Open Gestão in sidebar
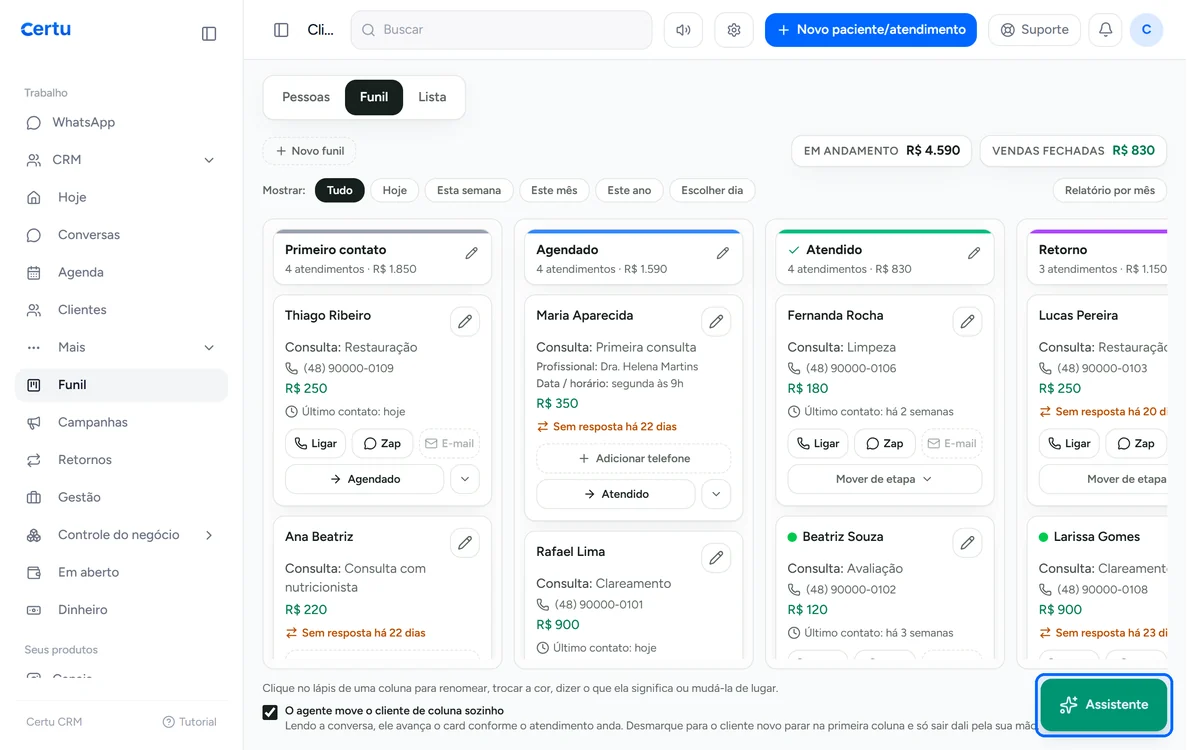Viewport: 1200px width, 750px height. [121, 497]
